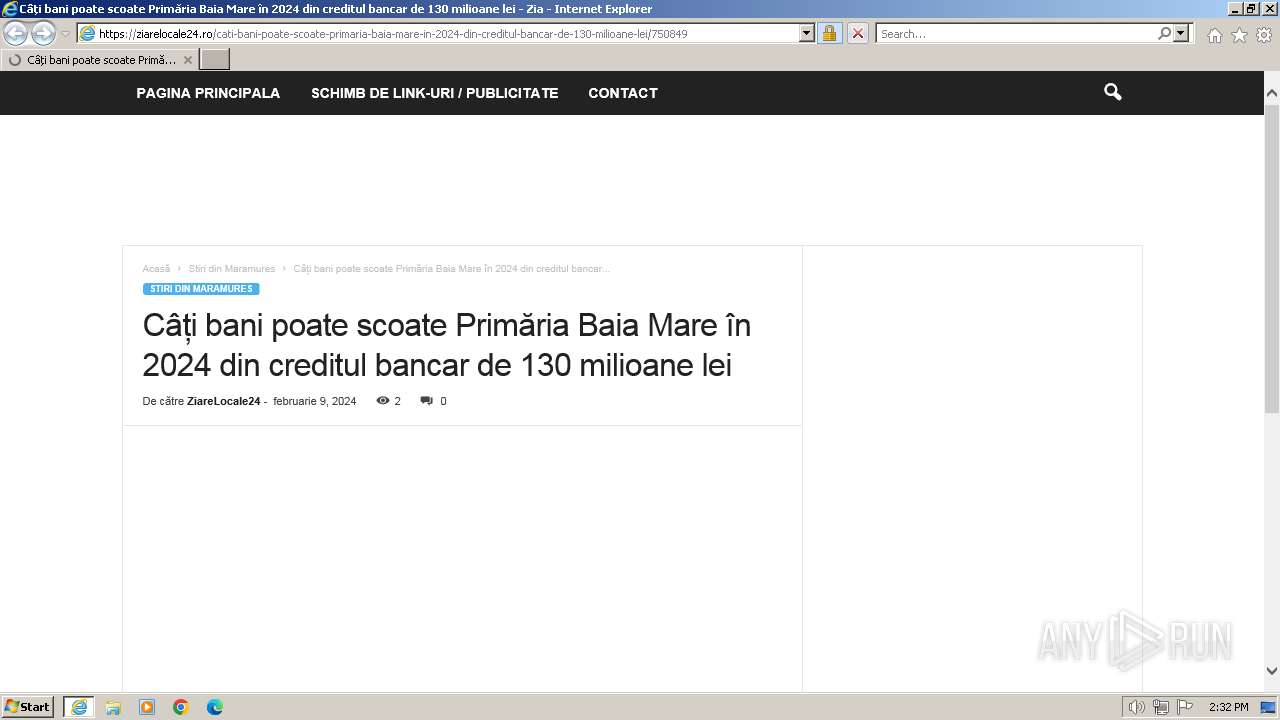1280x720 pixels.
Task: Go forward with the browser Forward arrow
Action: [x=43, y=33]
